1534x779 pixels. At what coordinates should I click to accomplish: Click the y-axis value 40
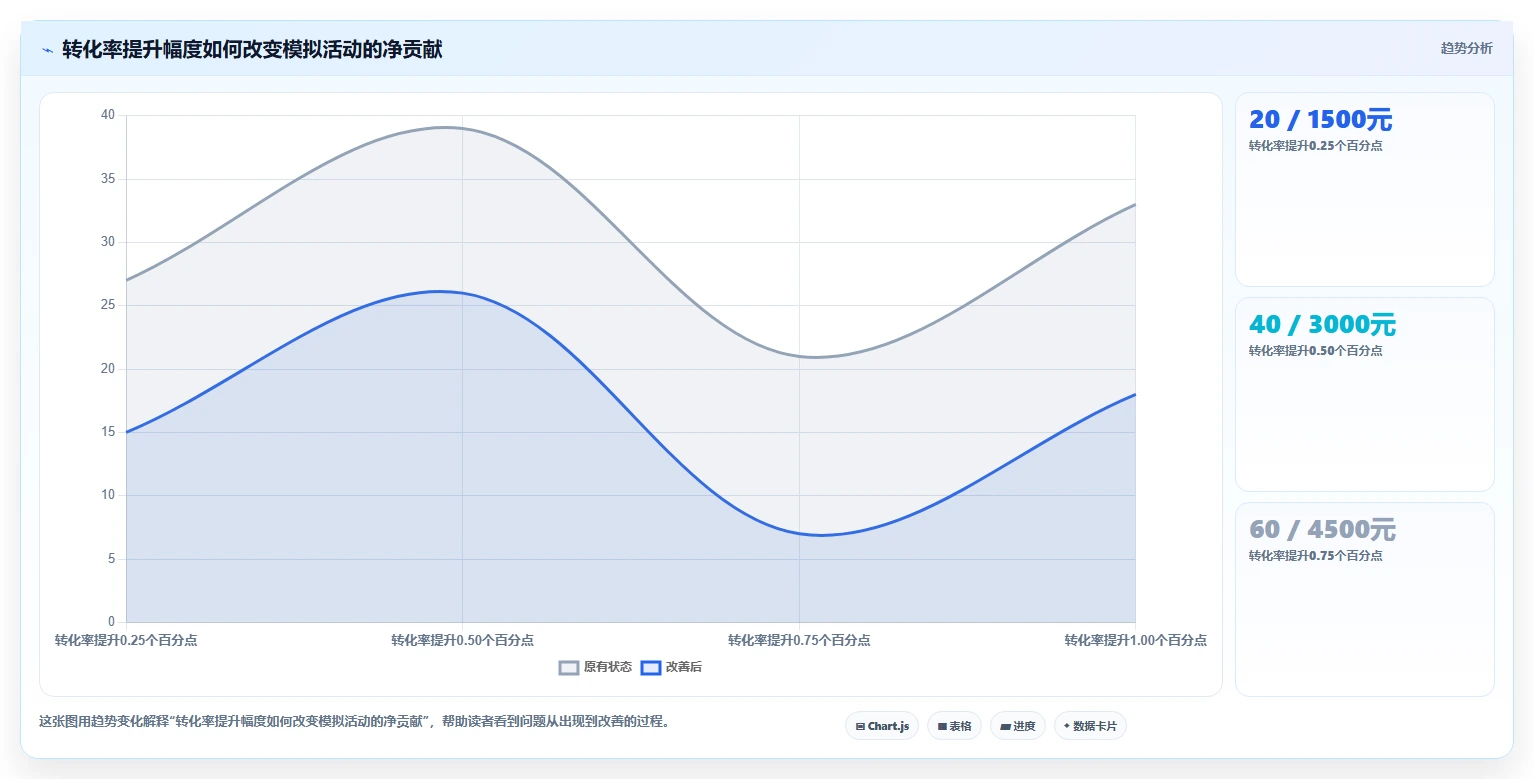click(108, 115)
